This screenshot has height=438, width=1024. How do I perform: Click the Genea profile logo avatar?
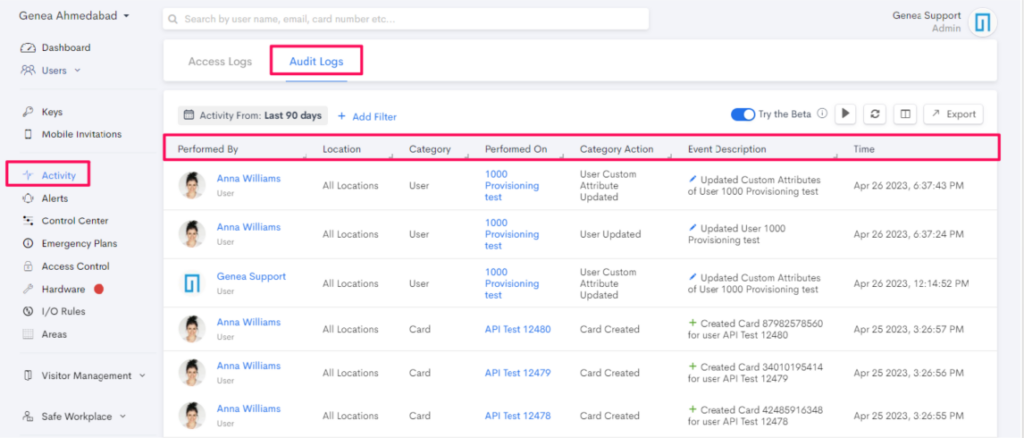(983, 23)
